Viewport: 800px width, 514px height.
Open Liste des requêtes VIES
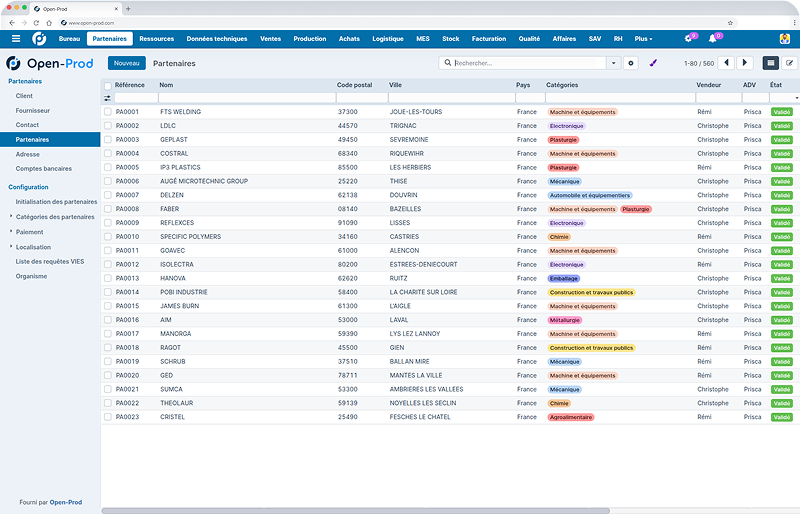pyautogui.click(x=50, y=261)
